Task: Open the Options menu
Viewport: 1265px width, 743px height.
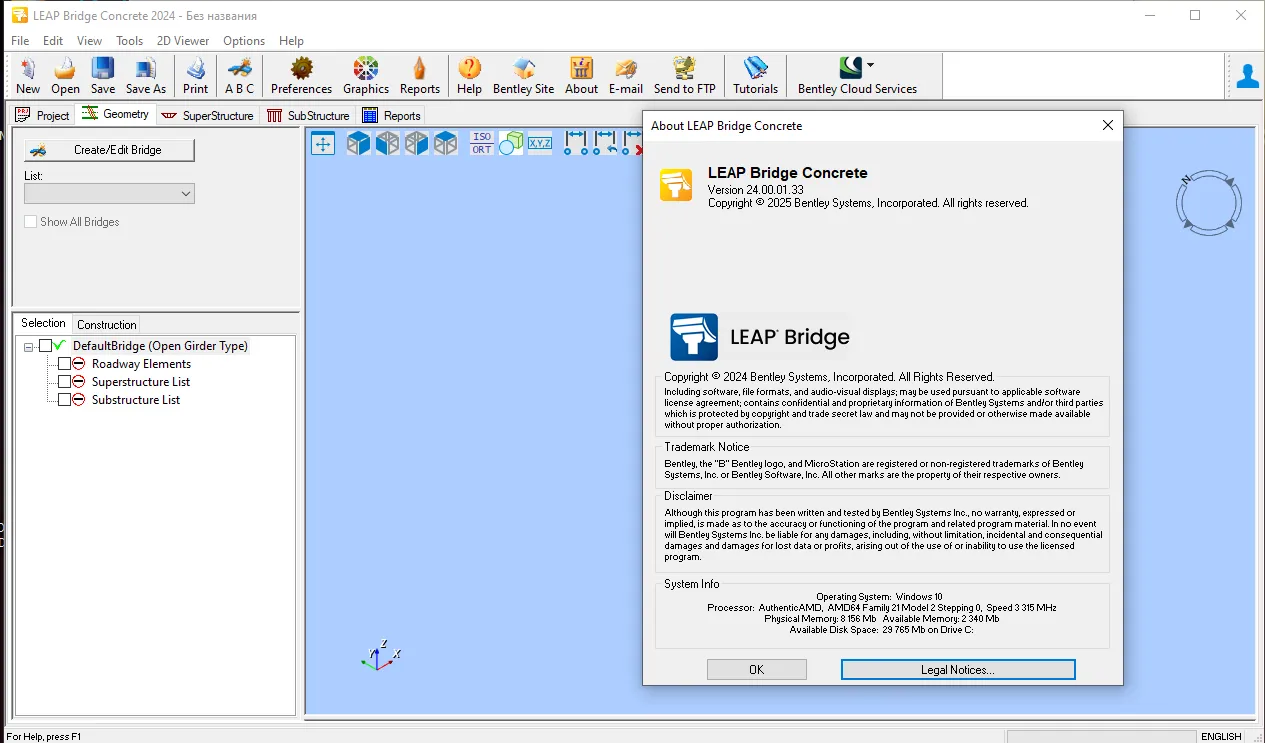Action: click(244, 41)
